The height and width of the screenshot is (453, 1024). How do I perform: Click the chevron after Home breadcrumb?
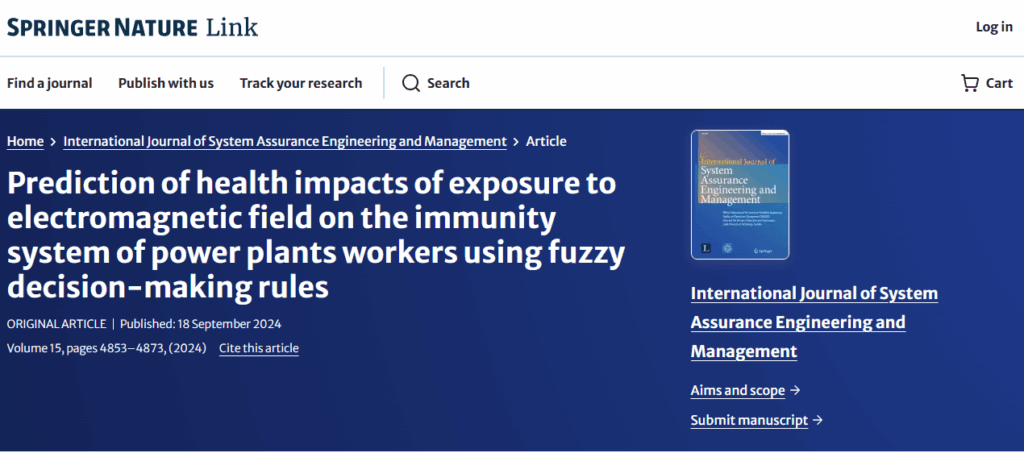pos(53,142)
